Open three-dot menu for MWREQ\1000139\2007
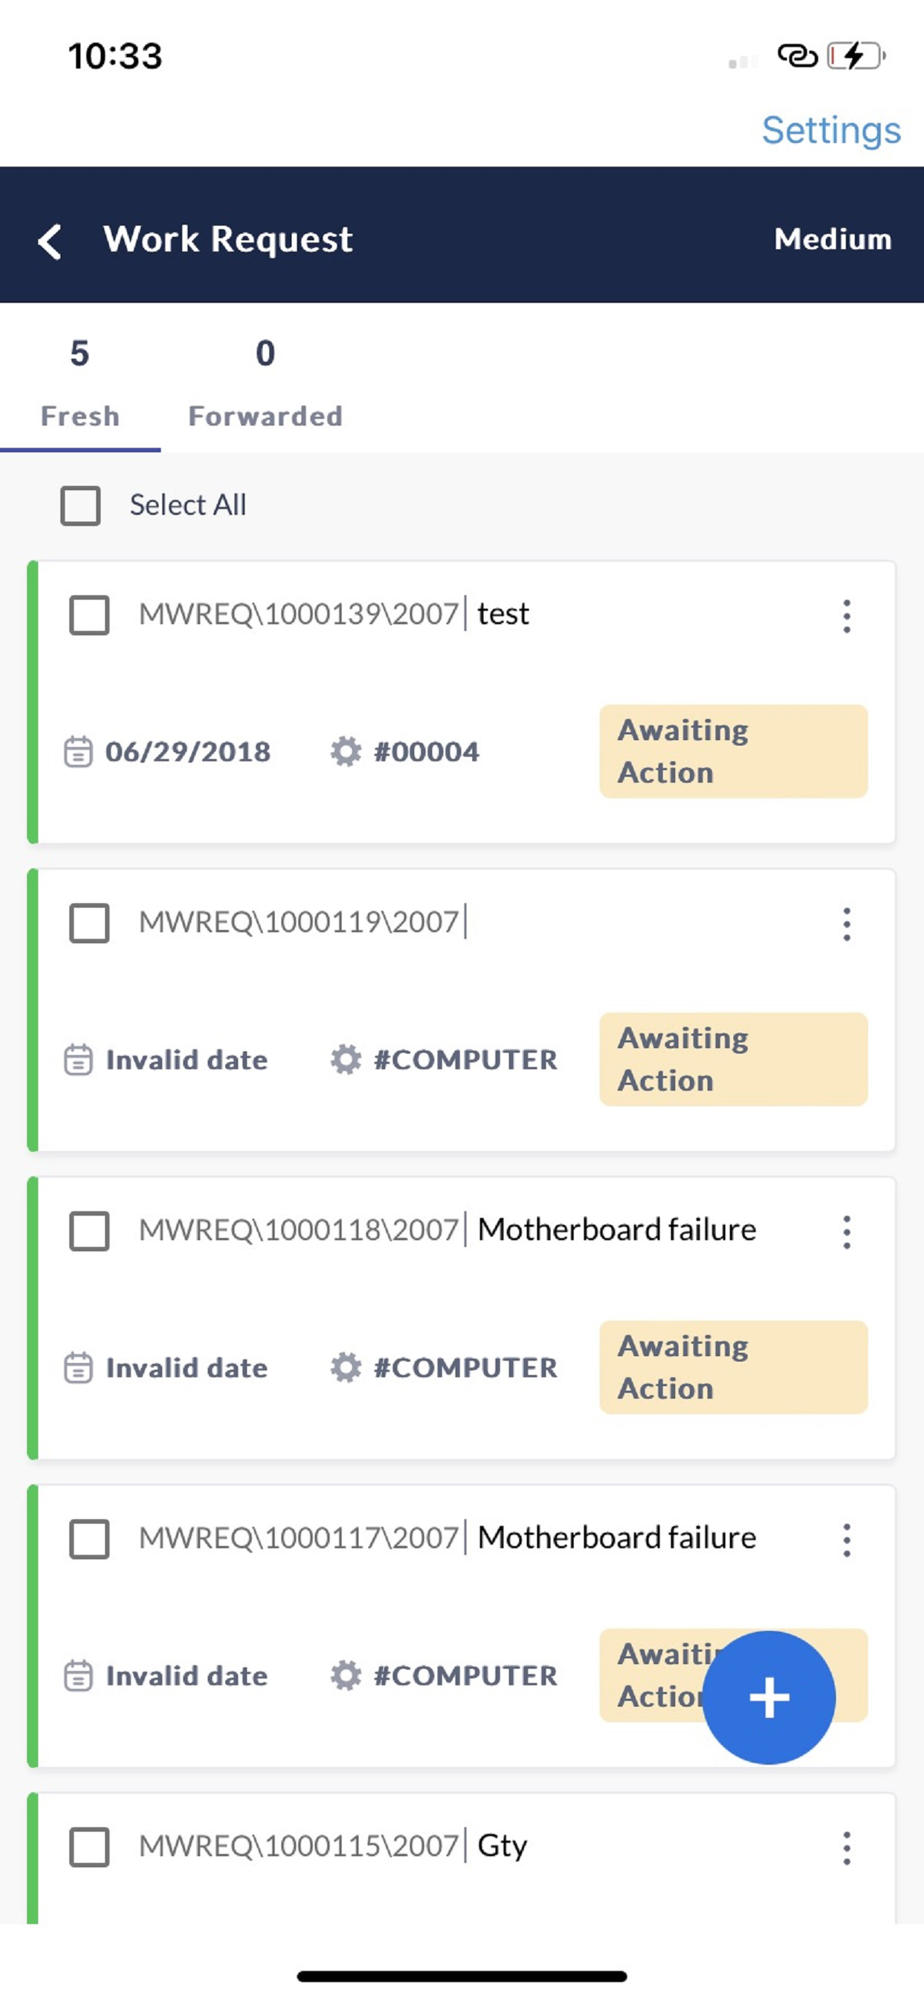Viewport: 924px width, 2000px height. coord(846,616)
